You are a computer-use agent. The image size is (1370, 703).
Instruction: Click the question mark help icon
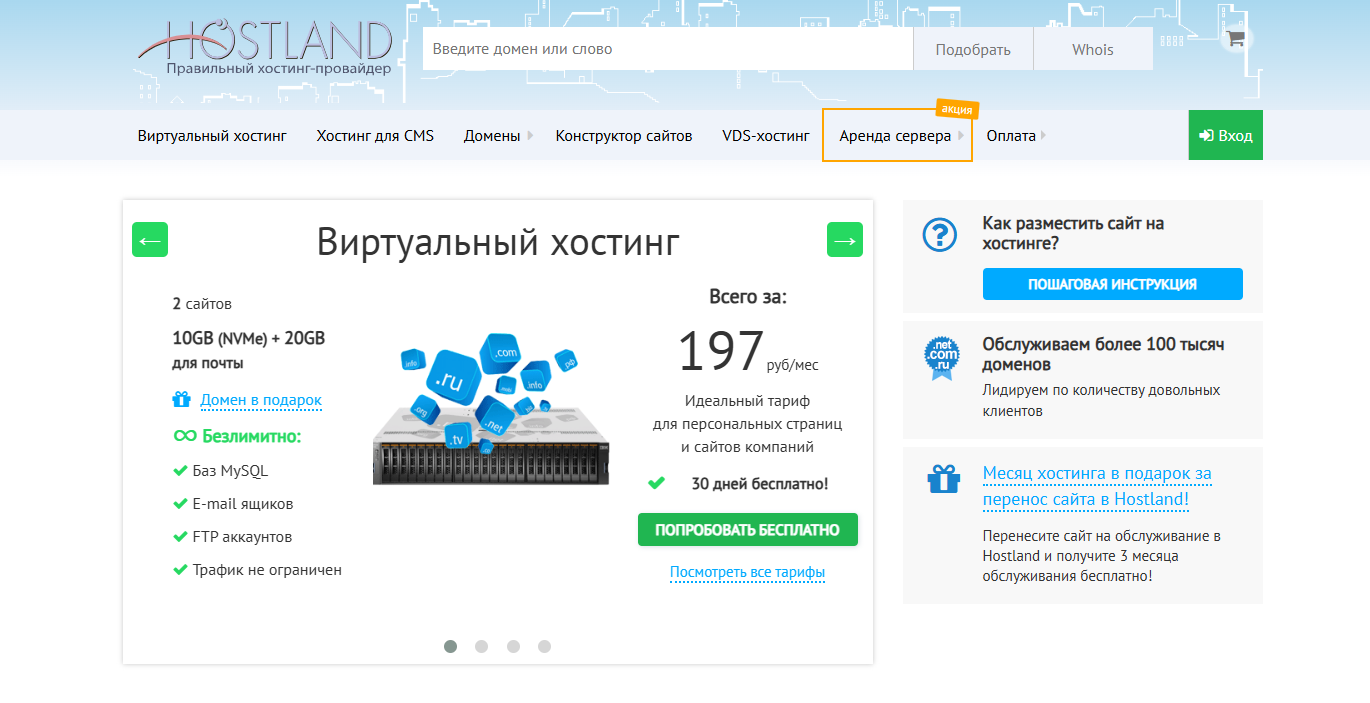940,235
